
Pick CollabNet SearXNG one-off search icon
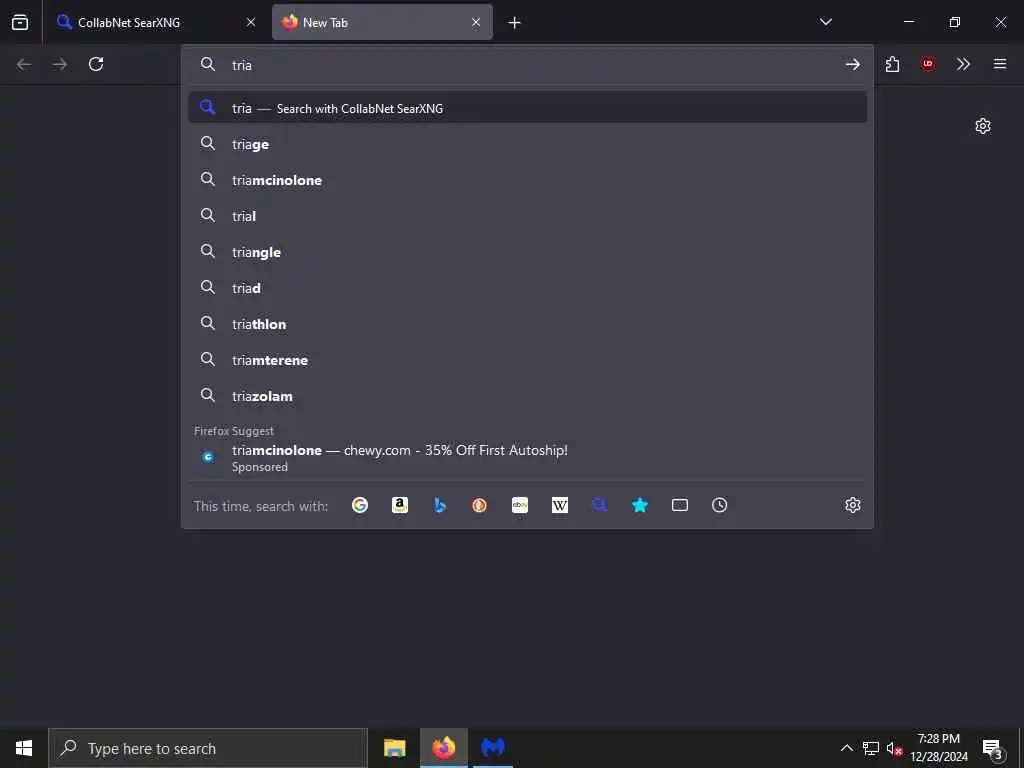pyautogui.click(x=600, y=505)
